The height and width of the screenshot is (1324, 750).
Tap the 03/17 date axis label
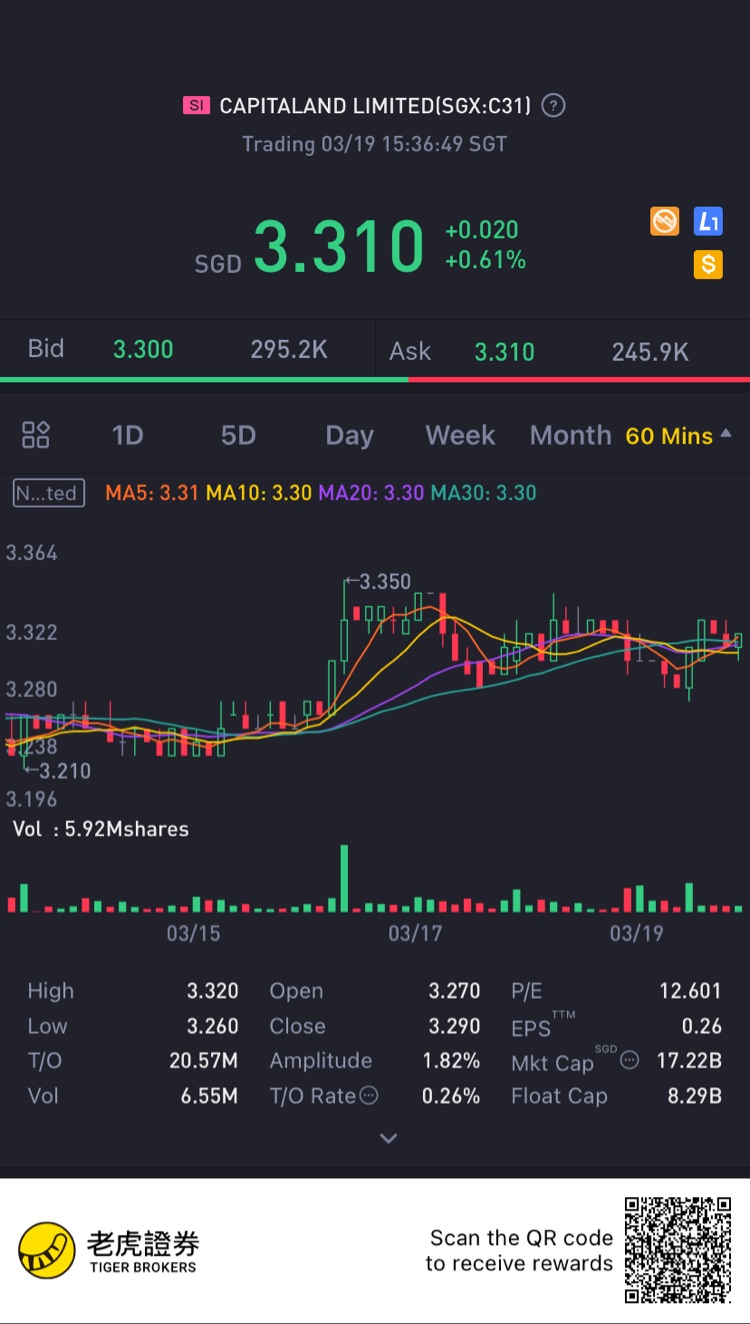point(415,934)
